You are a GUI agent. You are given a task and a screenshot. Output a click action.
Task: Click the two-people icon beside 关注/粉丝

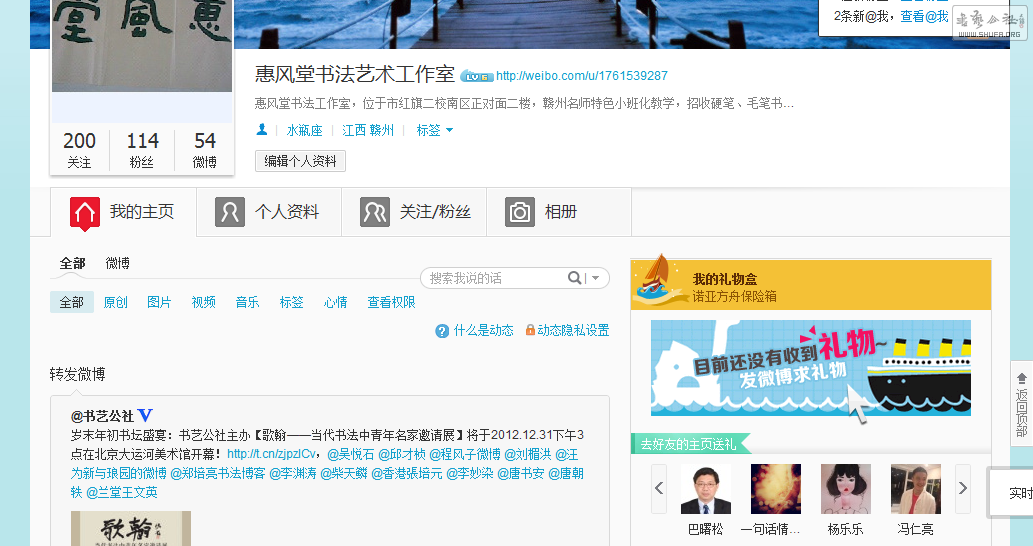click(x=375, y=213)
